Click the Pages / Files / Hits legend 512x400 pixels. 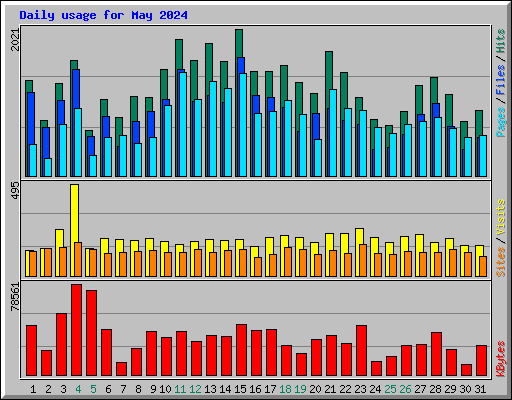point(501,83)
